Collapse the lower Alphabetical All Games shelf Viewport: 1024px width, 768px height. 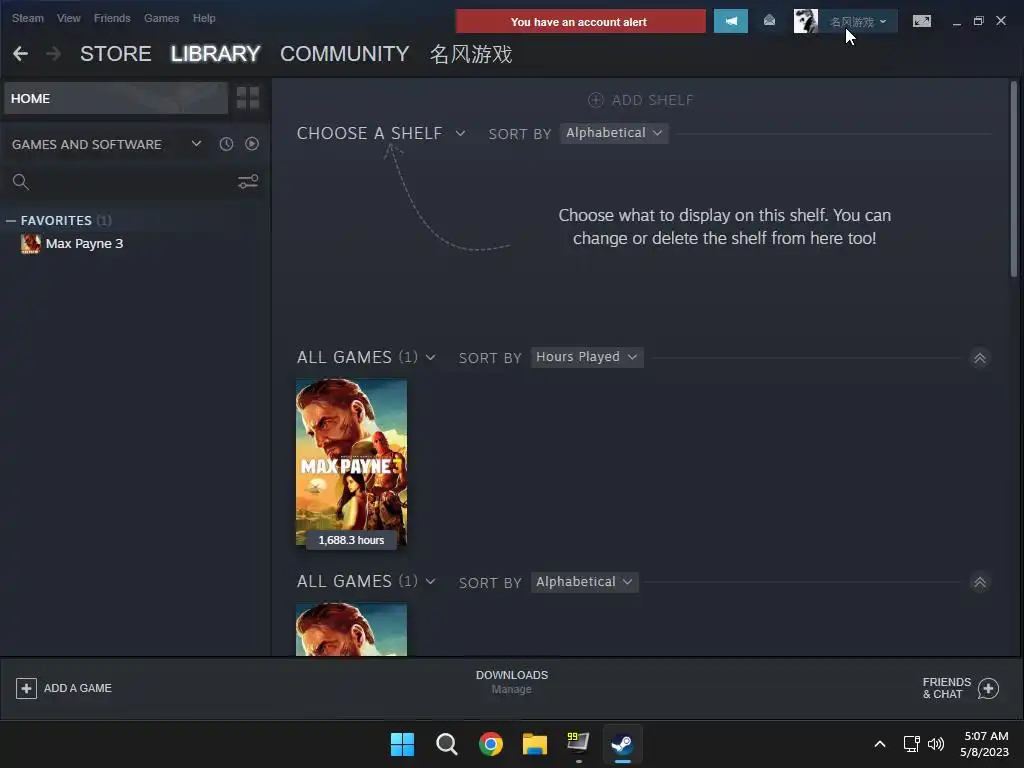[x=980, y=582]
